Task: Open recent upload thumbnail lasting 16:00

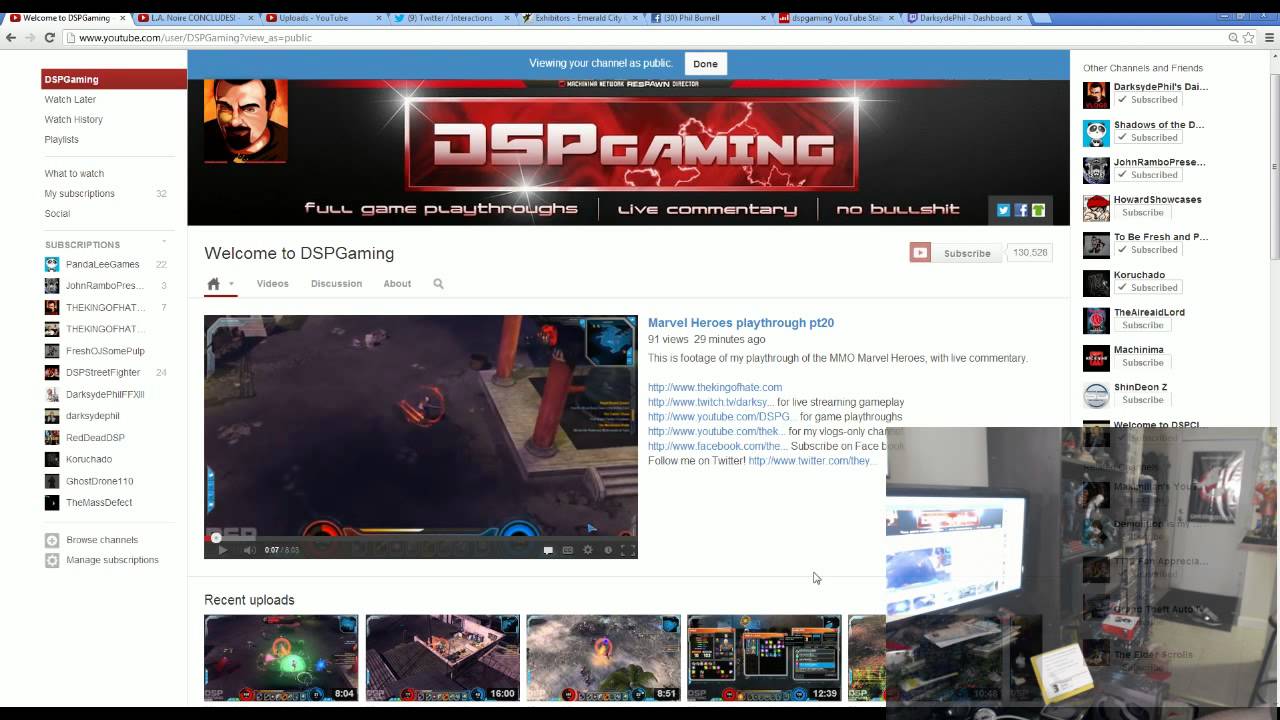Action: (x=442, y=657)
